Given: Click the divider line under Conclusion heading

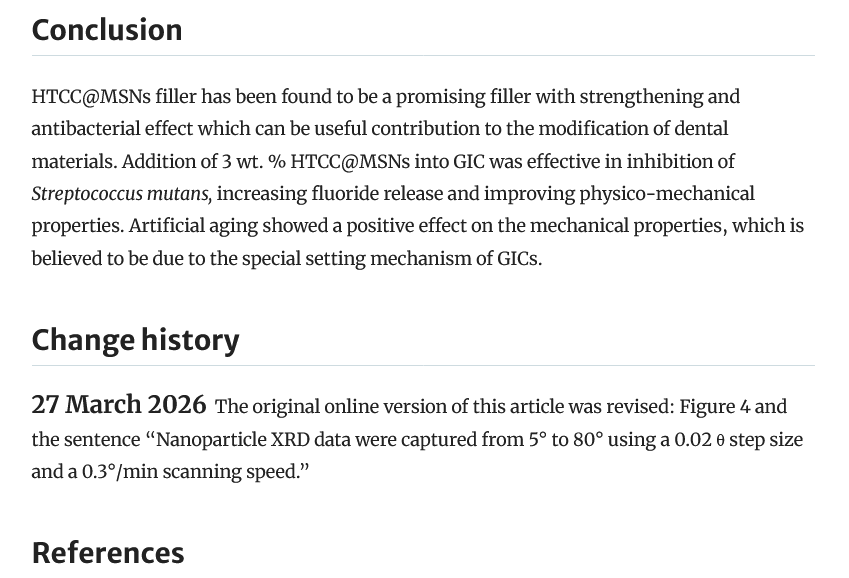Looking at the screenshot, I should [x=423, y=56].
